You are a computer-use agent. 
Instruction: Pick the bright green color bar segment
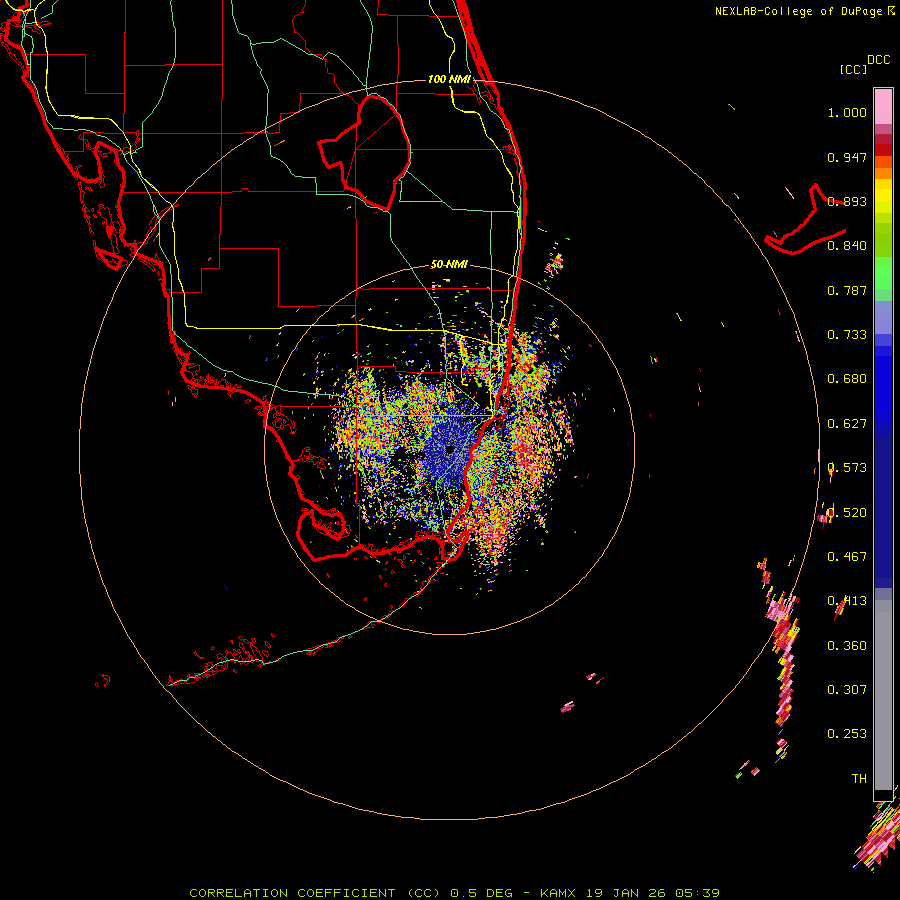[883, 273]
